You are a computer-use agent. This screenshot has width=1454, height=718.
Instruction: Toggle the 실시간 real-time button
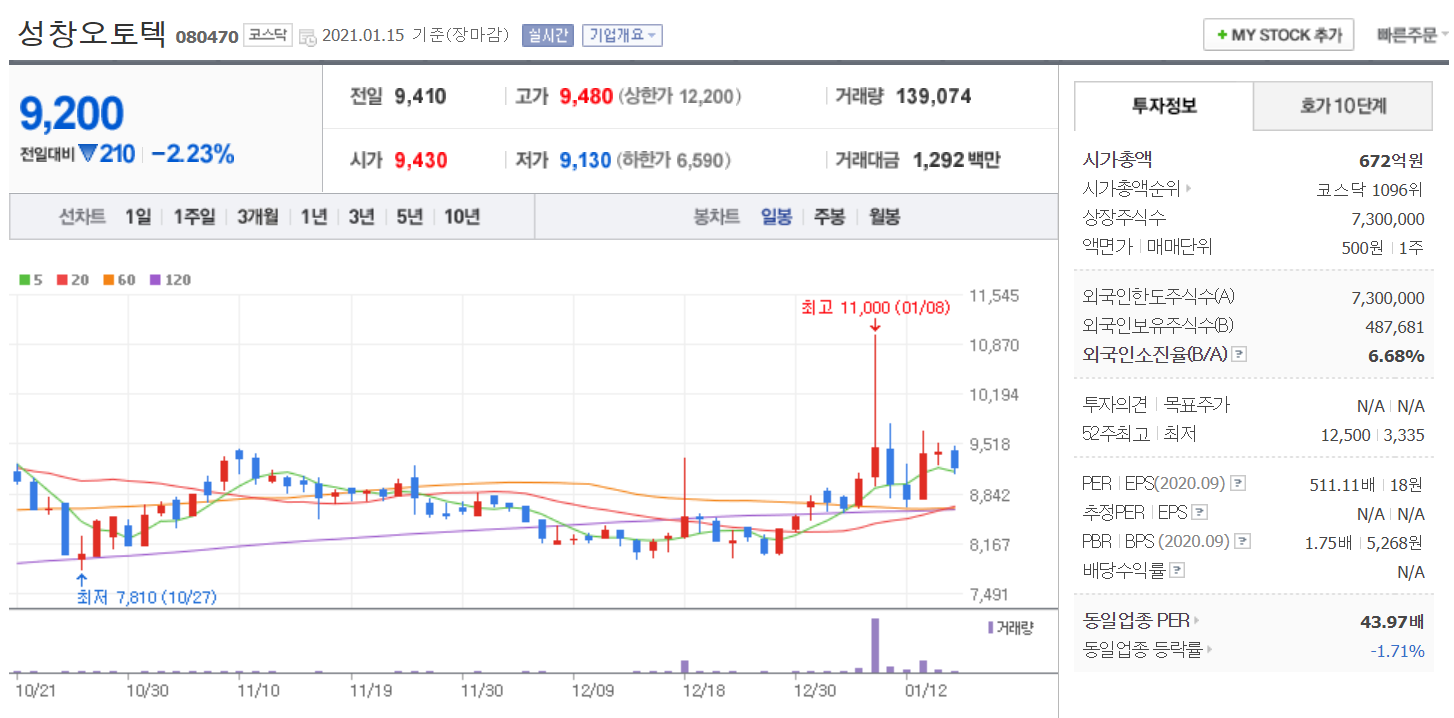(x=547, y=35)
